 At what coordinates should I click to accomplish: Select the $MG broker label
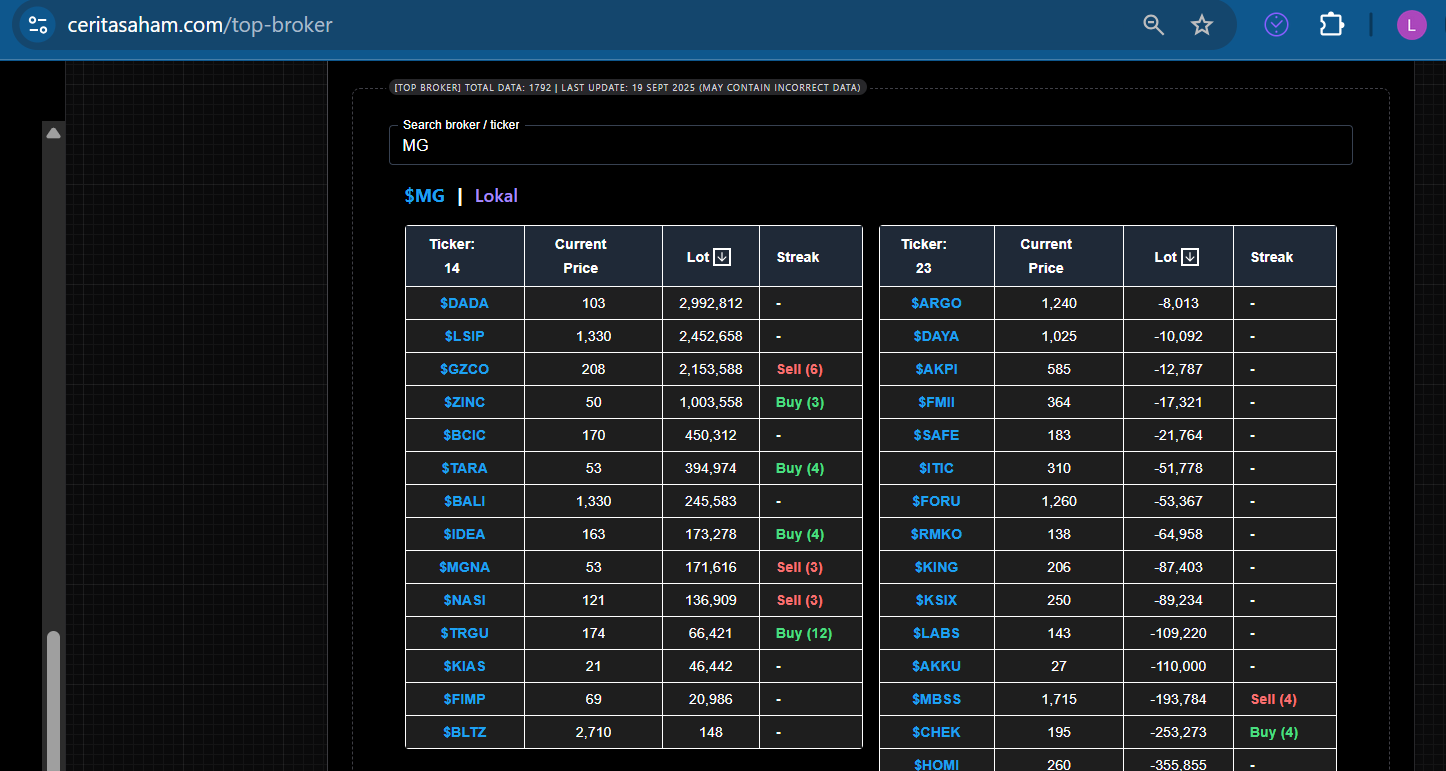[x=424, y=196]
